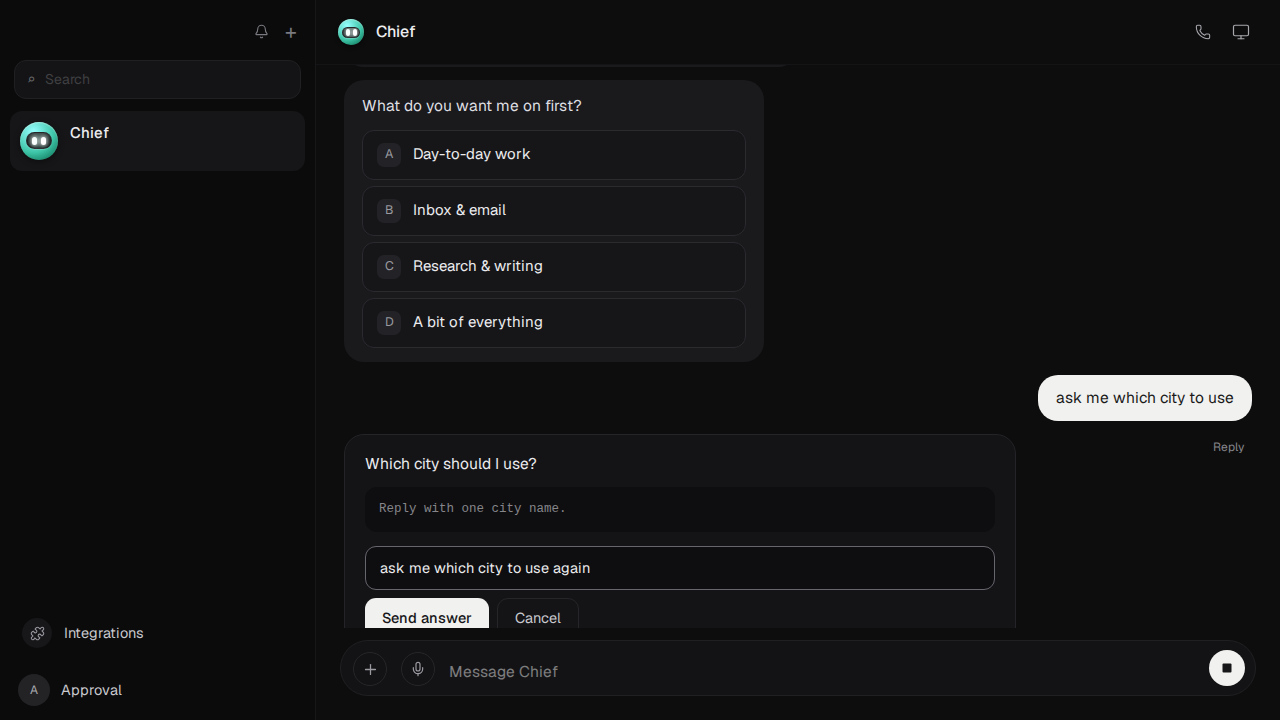Select option D A bit of everything

pos(554,323)
